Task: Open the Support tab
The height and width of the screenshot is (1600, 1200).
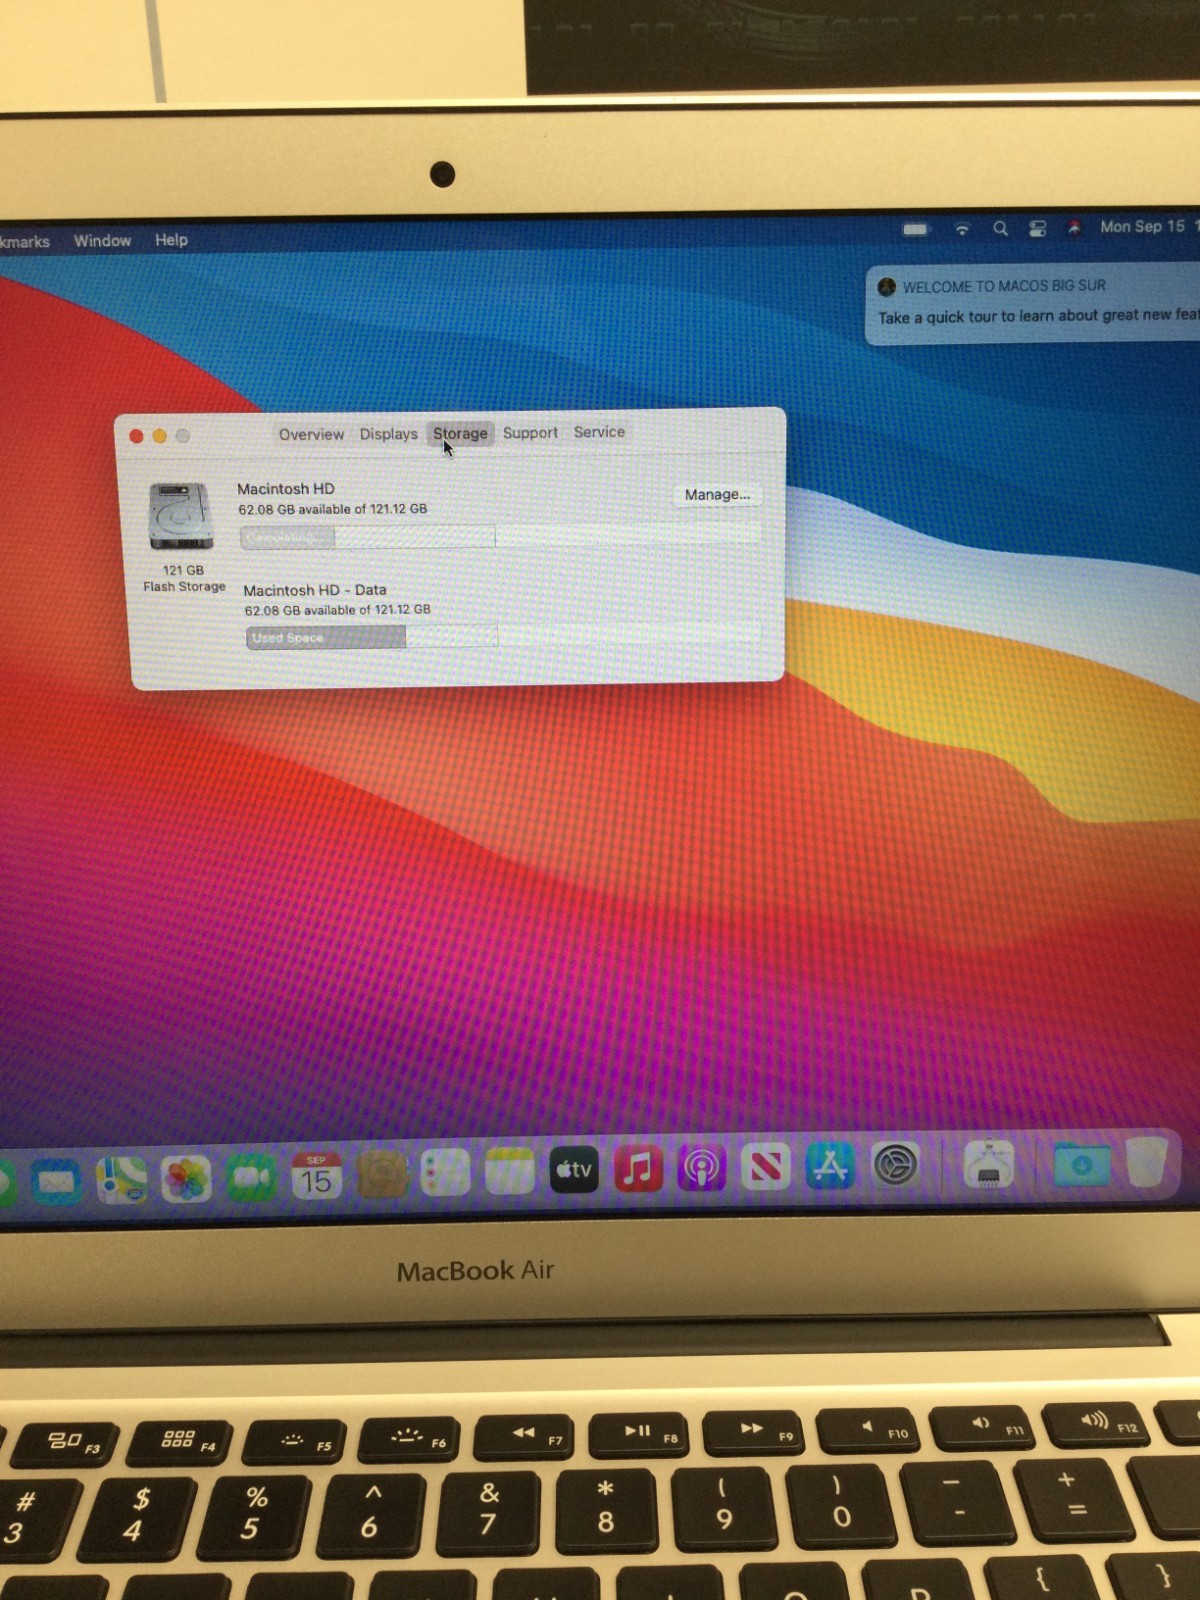Action: tap(530, 432)
